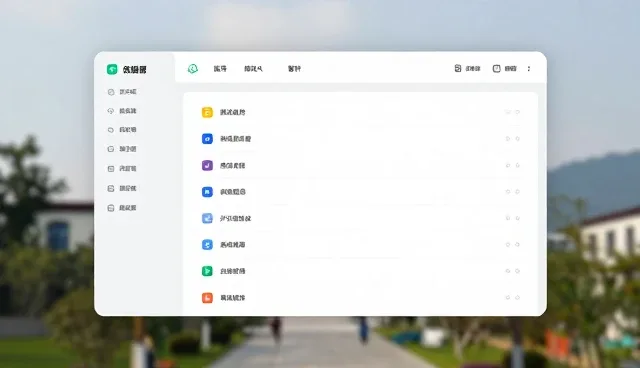Viewport: 640px width, 368px height.
Task: Click the blue icon in the fourth list row
Action: (x=207, y=192)
